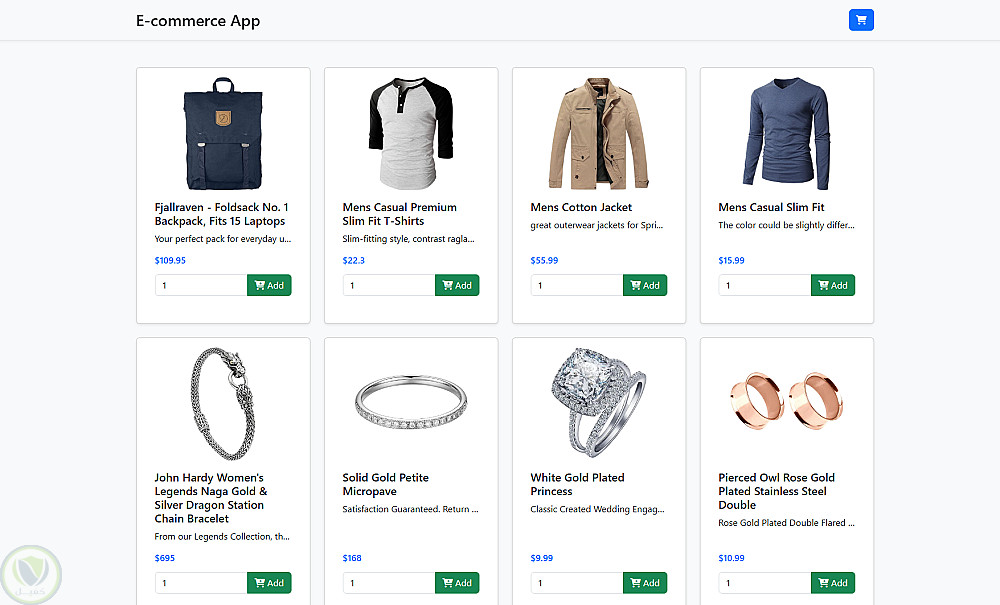Add Mens Casual Slim Fit to cart
This screenshot has width=1000, height=605.
pos(833,285)
